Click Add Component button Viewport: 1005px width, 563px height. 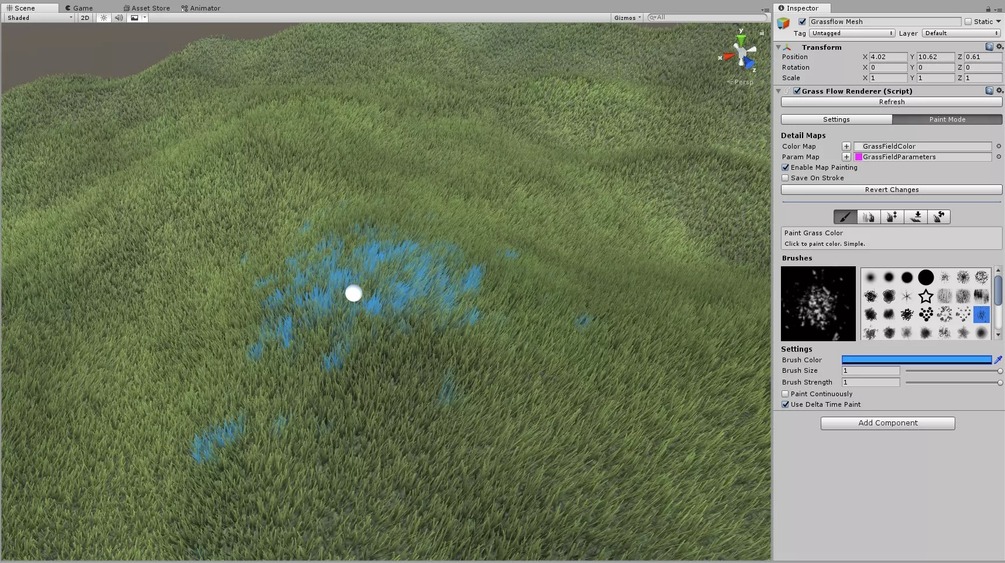point(888,423)
